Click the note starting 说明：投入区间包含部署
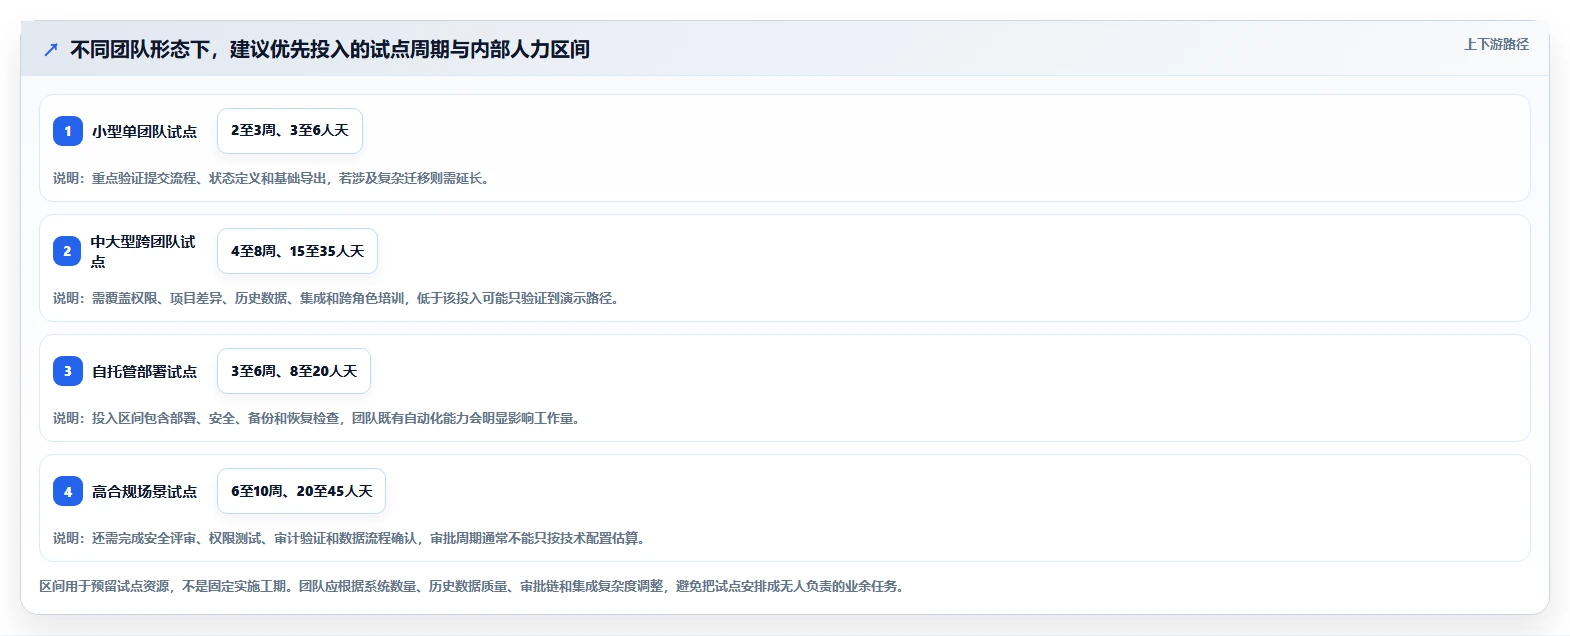The width and height of the screenshot is (1570, 636). [318, 418]
